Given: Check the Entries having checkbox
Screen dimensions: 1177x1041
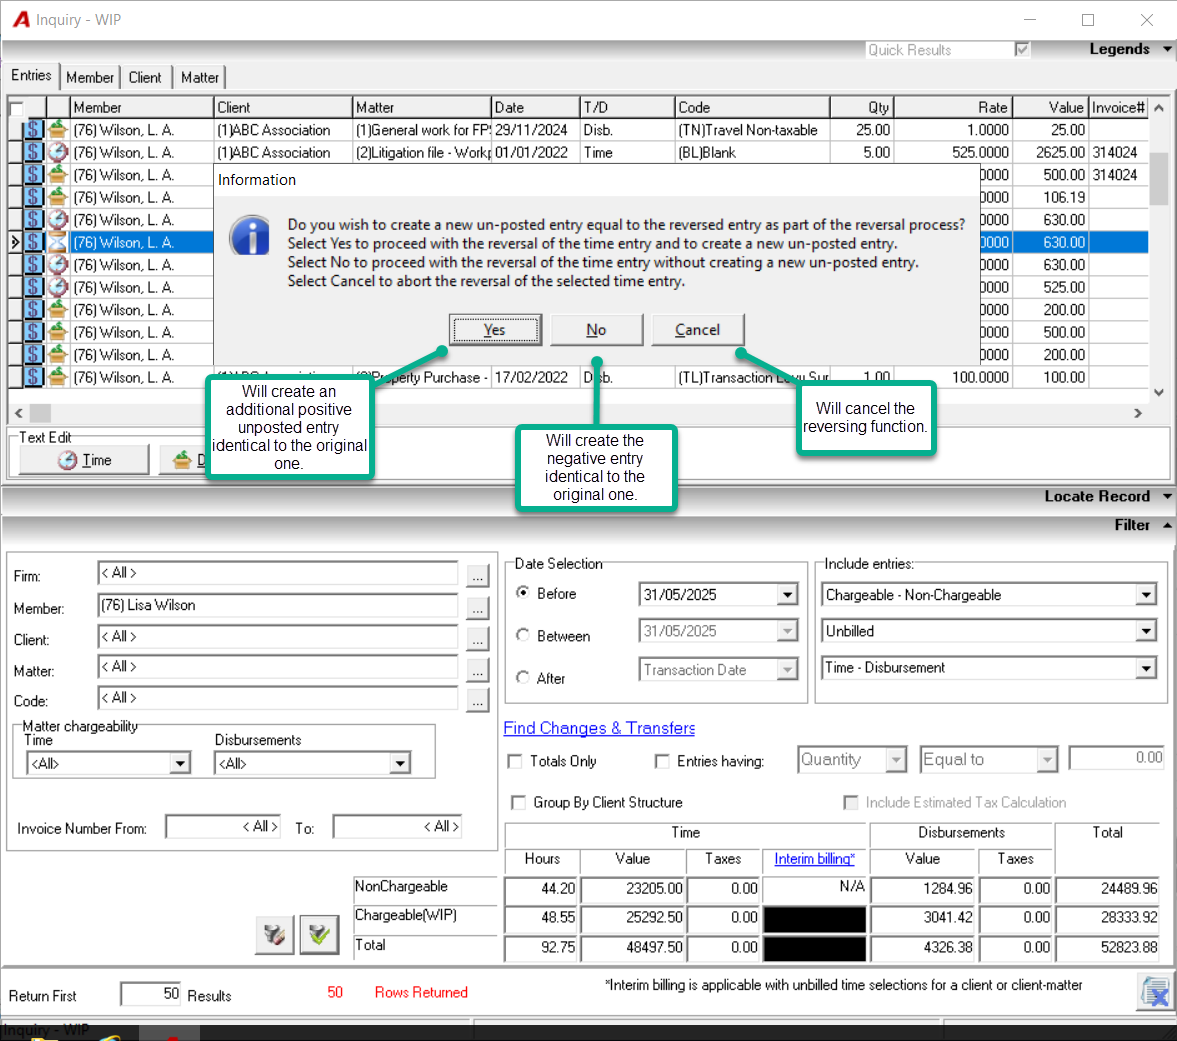Looking at the screenshot, I should (662, 761).
